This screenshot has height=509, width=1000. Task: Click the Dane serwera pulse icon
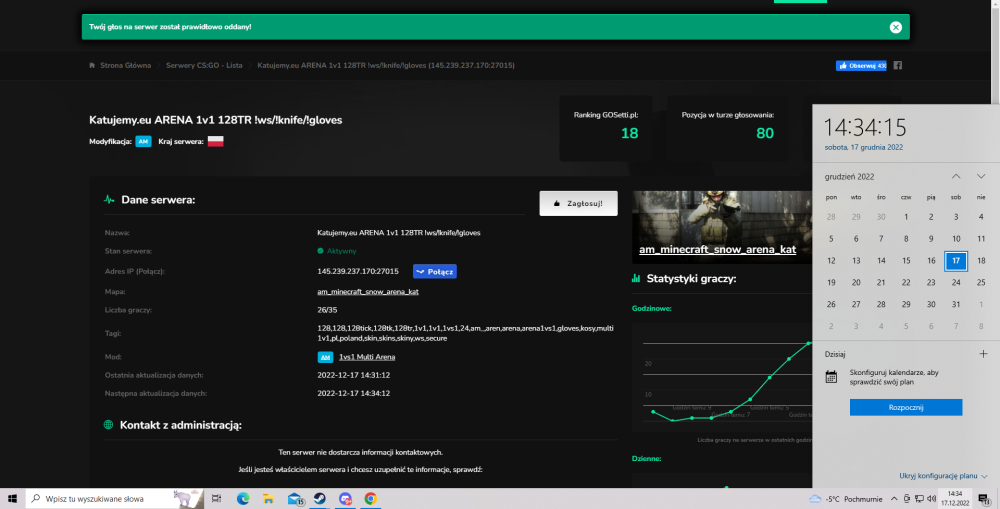coord(109,200)
